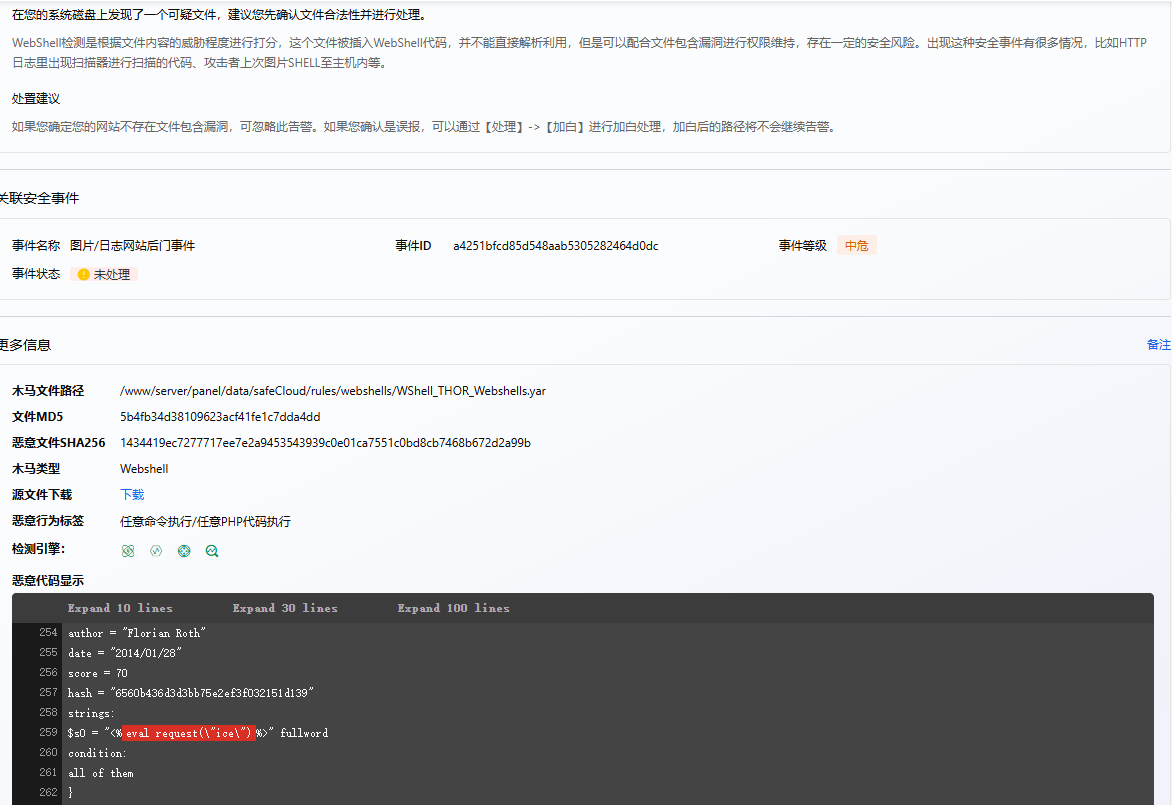Click code line 254 author Florian Roth
This screenshot has width=1172, height=805.
(x=137, y=633)
